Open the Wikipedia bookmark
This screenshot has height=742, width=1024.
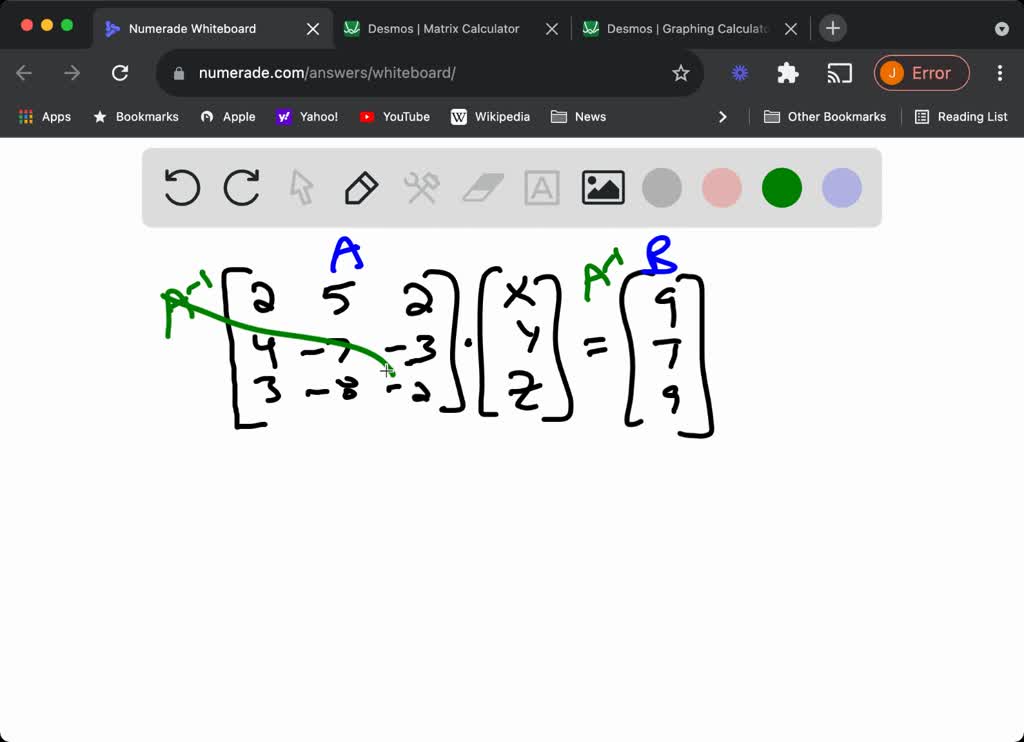(491, 116)
